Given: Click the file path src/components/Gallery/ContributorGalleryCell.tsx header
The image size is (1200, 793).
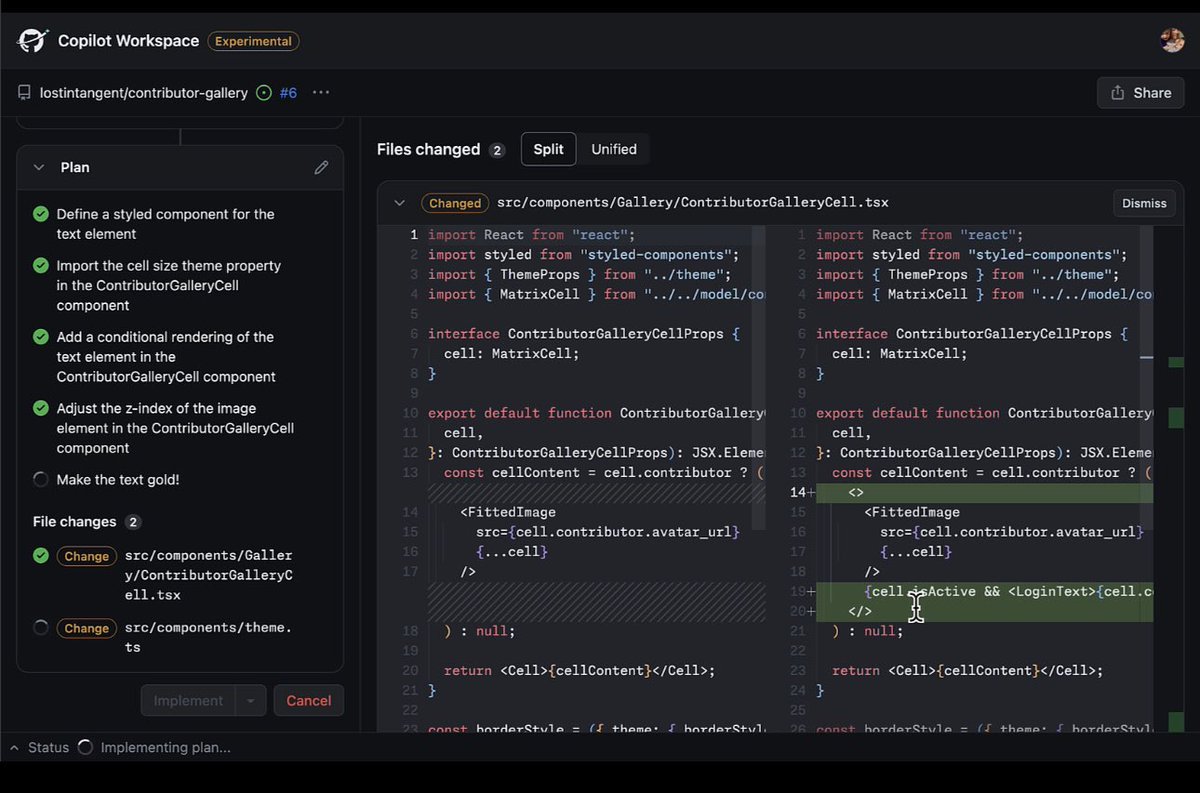Looking at the screenshot, I should tap(693, 202).
